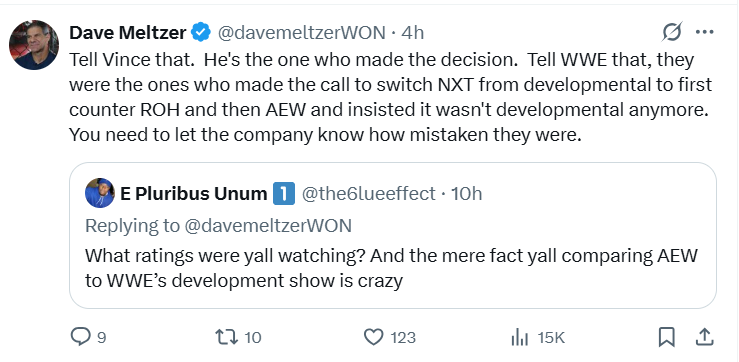The image size is (739, 362).
Task: Open the @the6lueeffect handle
Action: pos(368,193)
